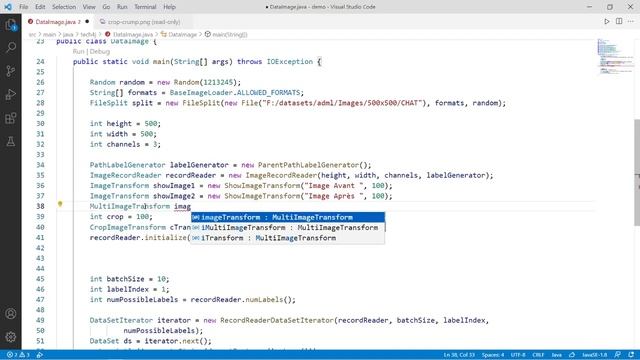Click JavaSE-1.8 runtime in status bar
Image resolution: width=640 pixels, height=360 pixels.
click(594, 355)
